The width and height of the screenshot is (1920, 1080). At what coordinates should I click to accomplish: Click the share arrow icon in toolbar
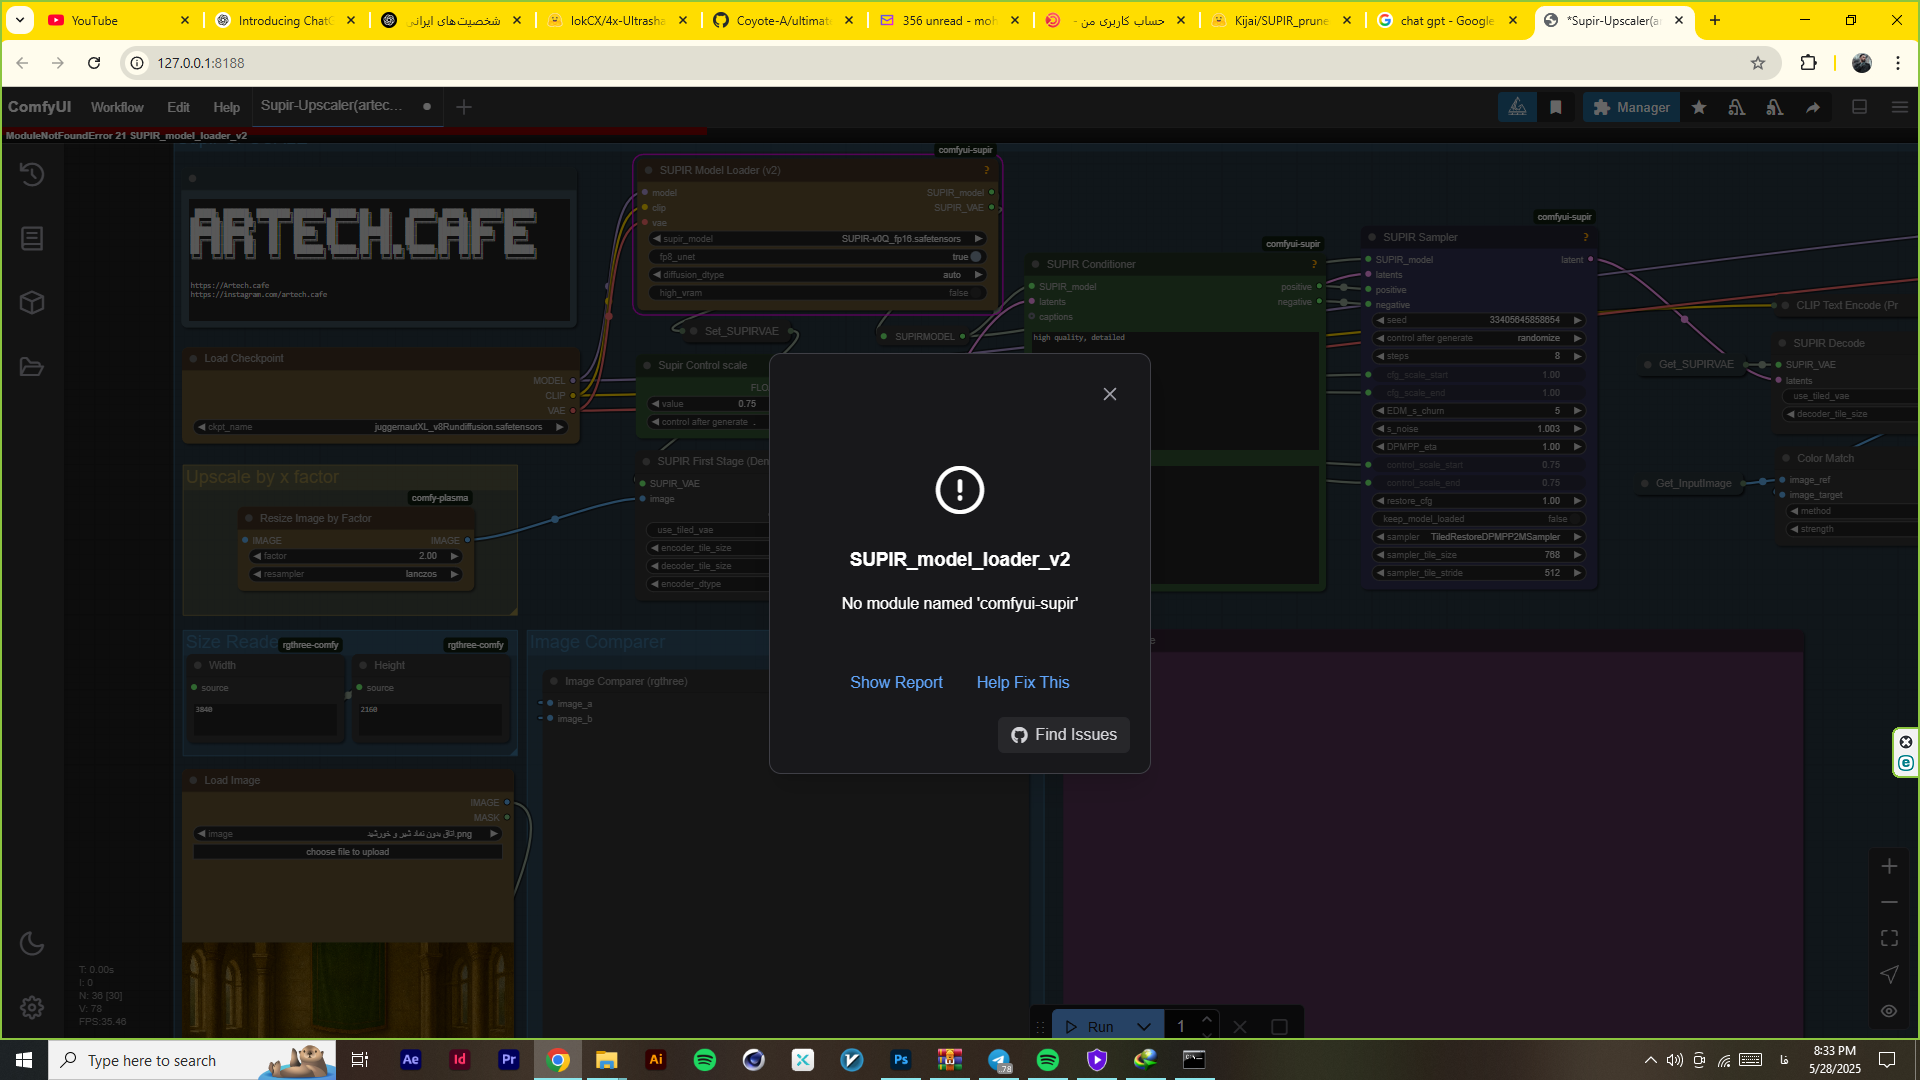point(1813,107)
